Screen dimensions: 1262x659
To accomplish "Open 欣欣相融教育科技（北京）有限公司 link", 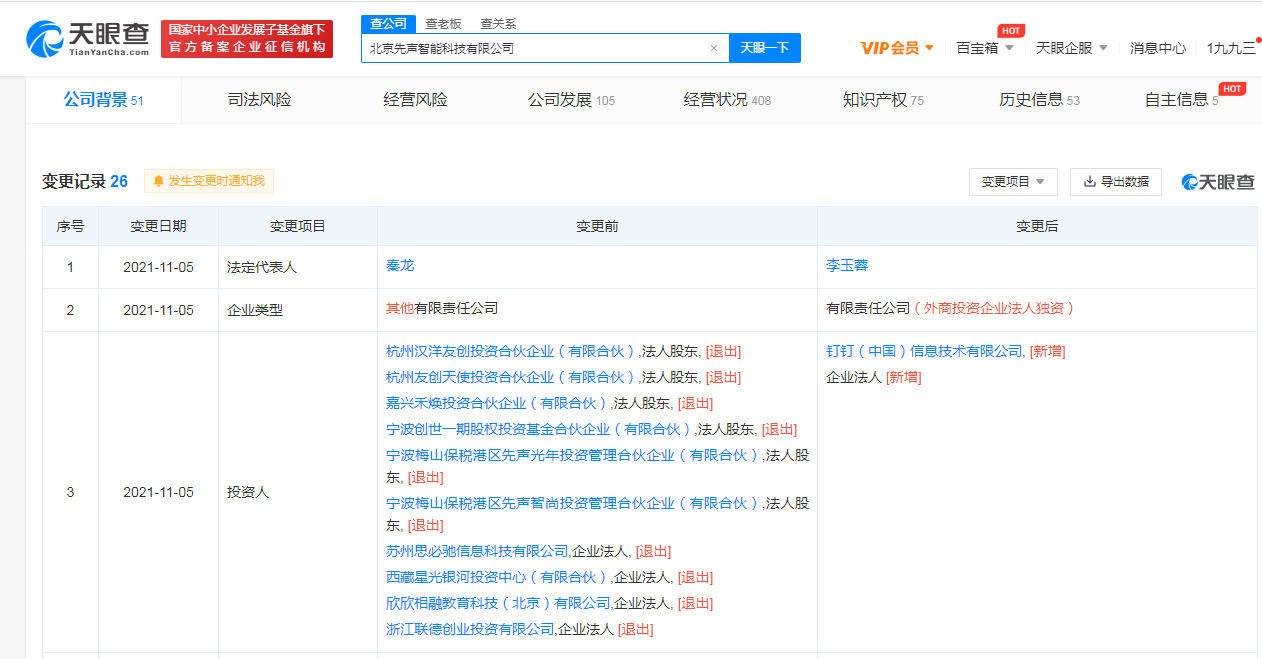I will [498, 603].
